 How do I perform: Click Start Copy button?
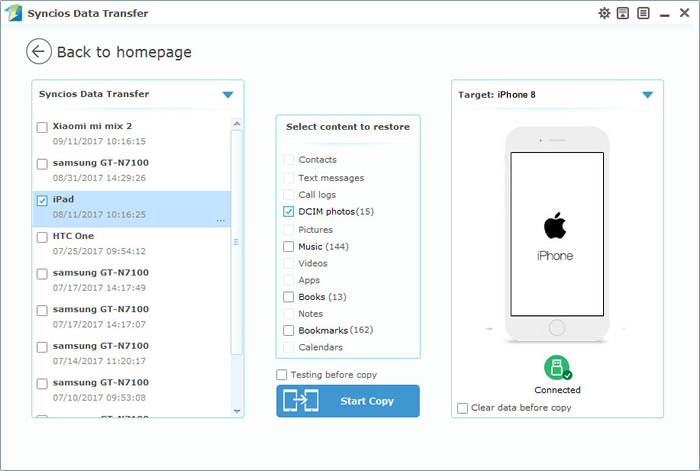click(x=348, y=401)
